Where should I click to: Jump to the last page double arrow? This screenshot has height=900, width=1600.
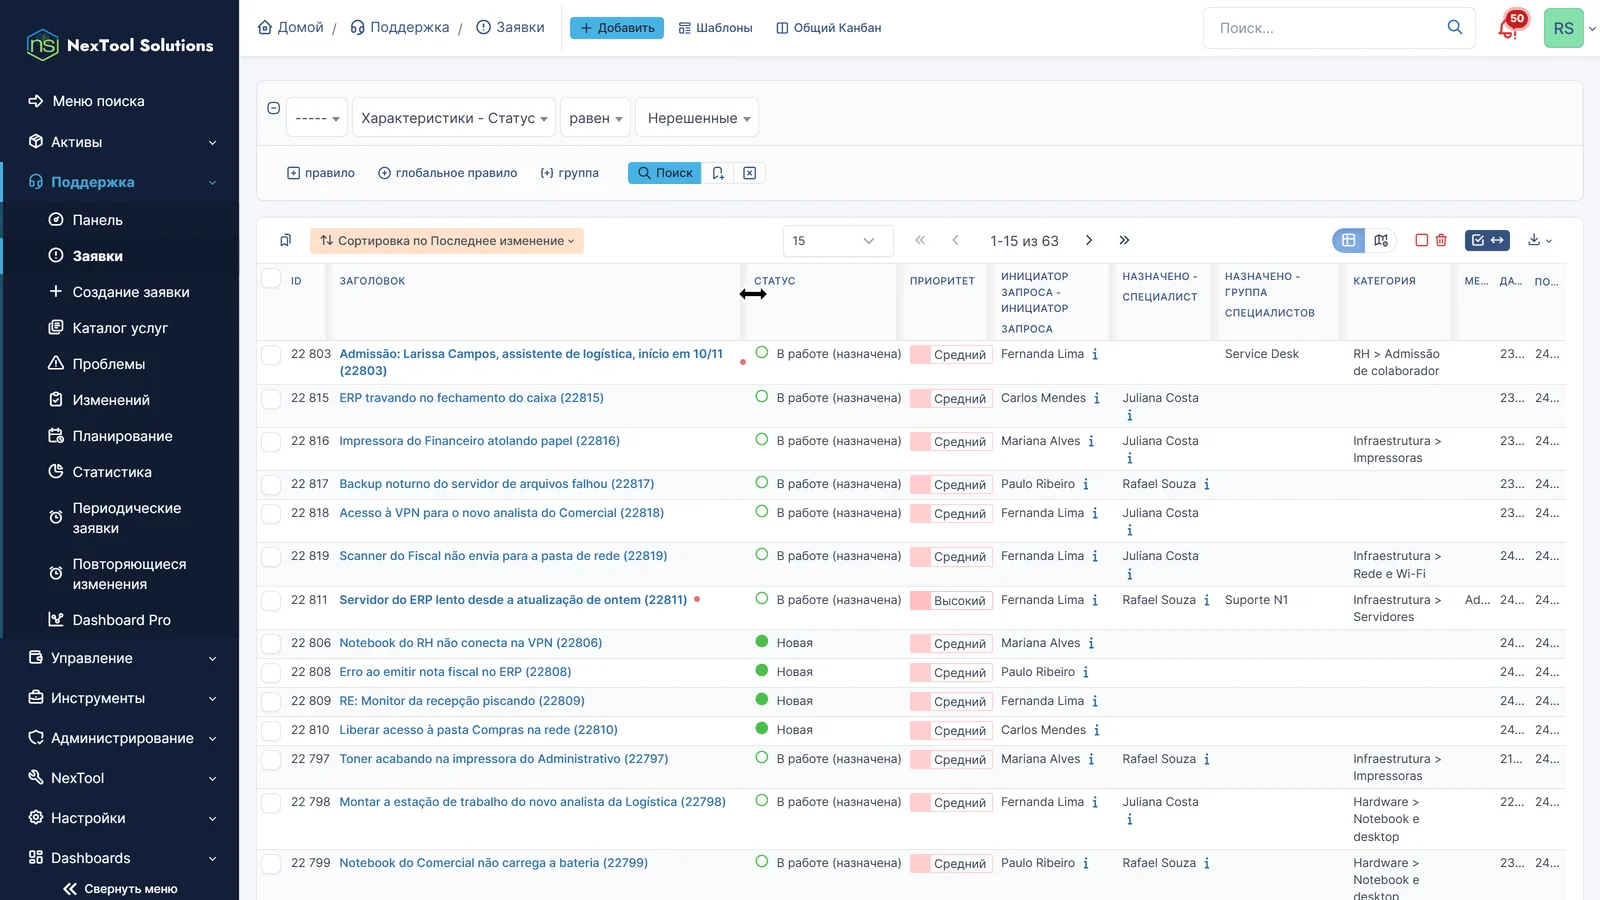1124,240
